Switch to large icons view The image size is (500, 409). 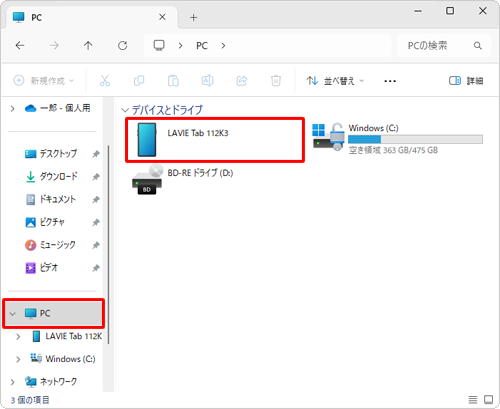coord(489,399)
